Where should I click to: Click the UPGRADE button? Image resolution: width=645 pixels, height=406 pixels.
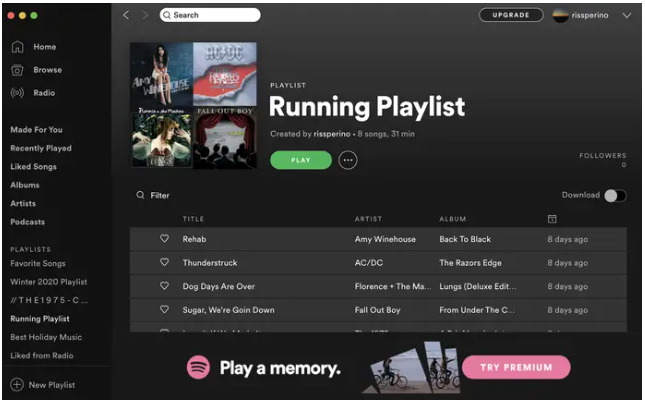click(511, 15)
